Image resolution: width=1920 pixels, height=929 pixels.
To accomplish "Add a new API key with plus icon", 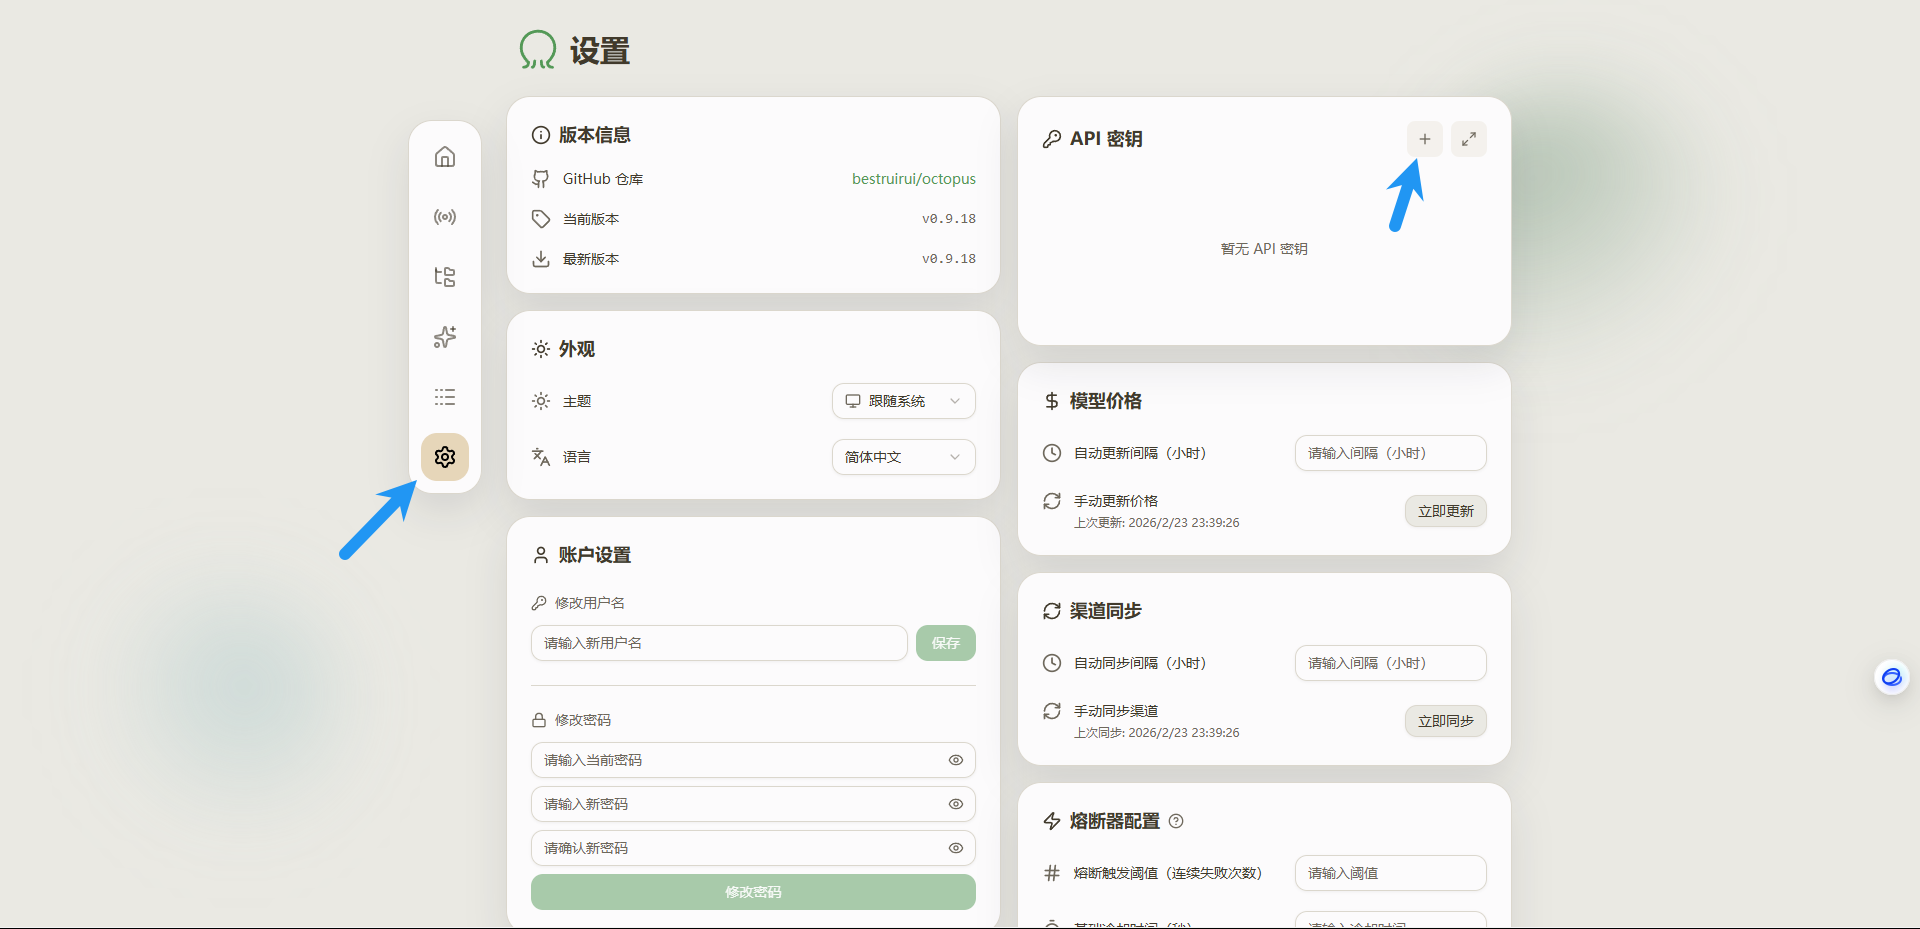I will pos(1425,139).
